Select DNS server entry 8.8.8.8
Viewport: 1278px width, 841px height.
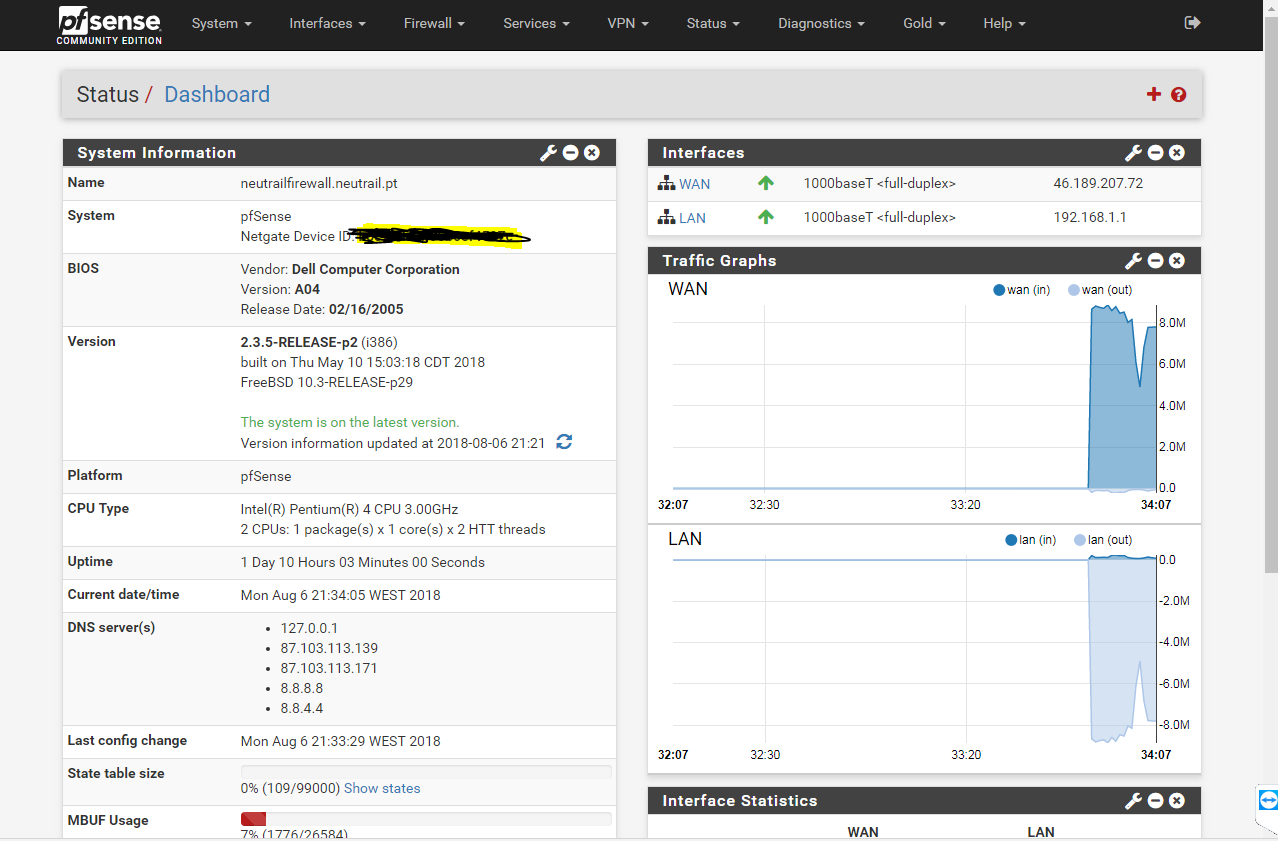pyautogui.click(x=302, y=688)
